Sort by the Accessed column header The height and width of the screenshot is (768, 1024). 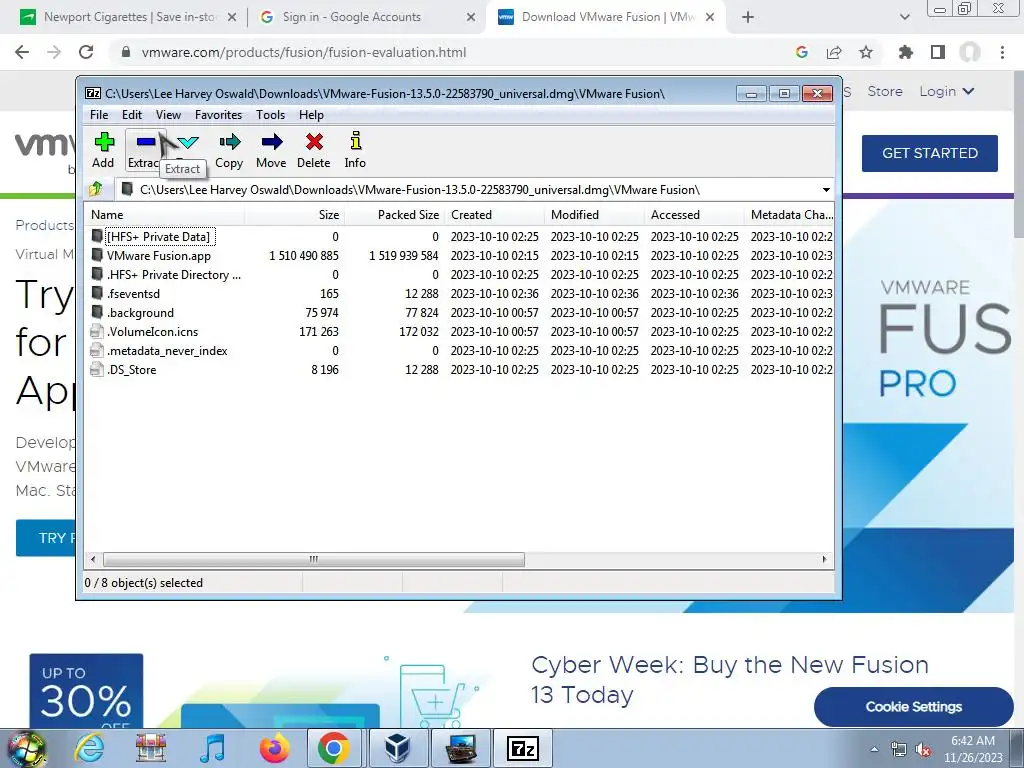click(694, 215)
